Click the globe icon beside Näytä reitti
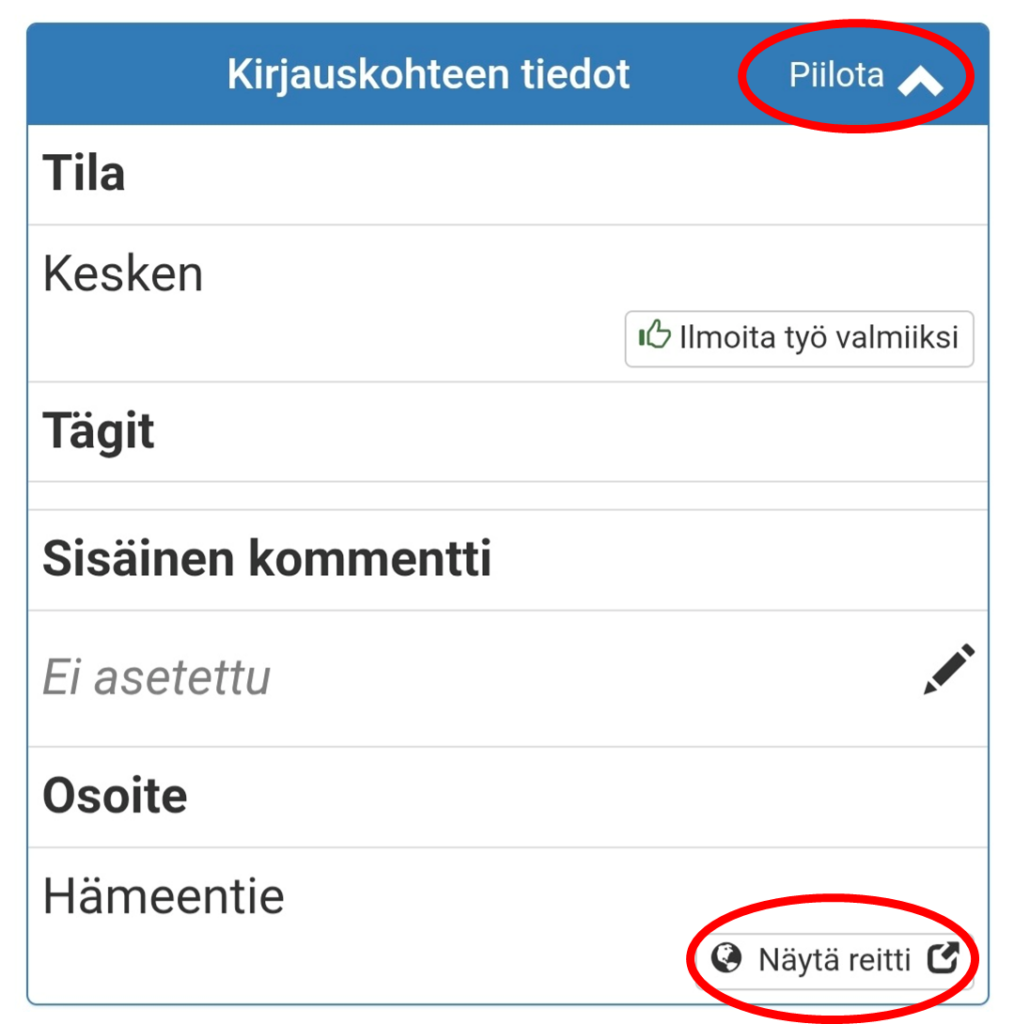 [x=727, y=959]
